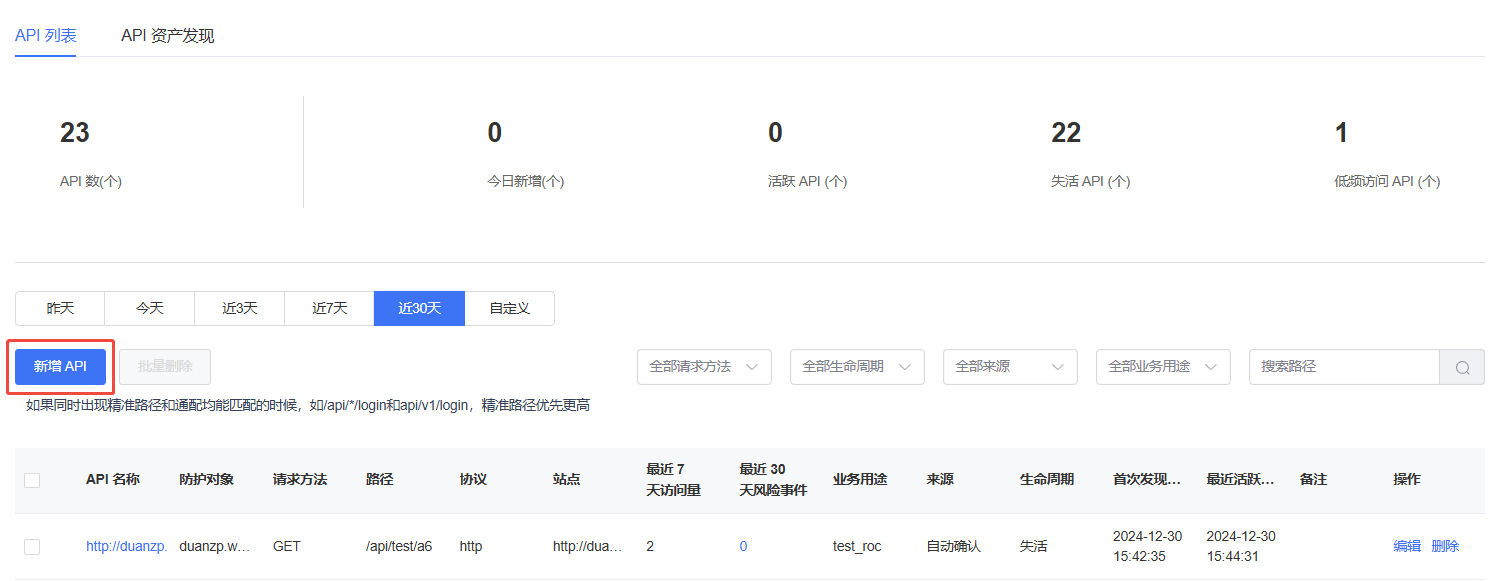1503x581 pixels.
Task: Tick the checkbox for the first API row
Action: [32, 546]
